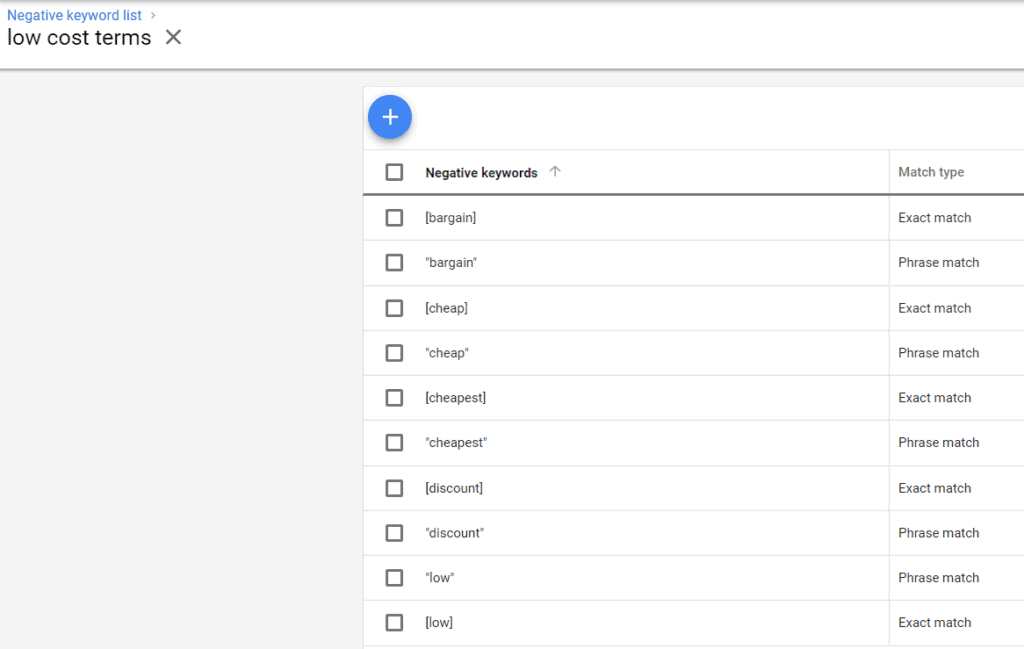Check the box for "bargain" phrase keyword
1024x649 pixels.
(394, 262)
